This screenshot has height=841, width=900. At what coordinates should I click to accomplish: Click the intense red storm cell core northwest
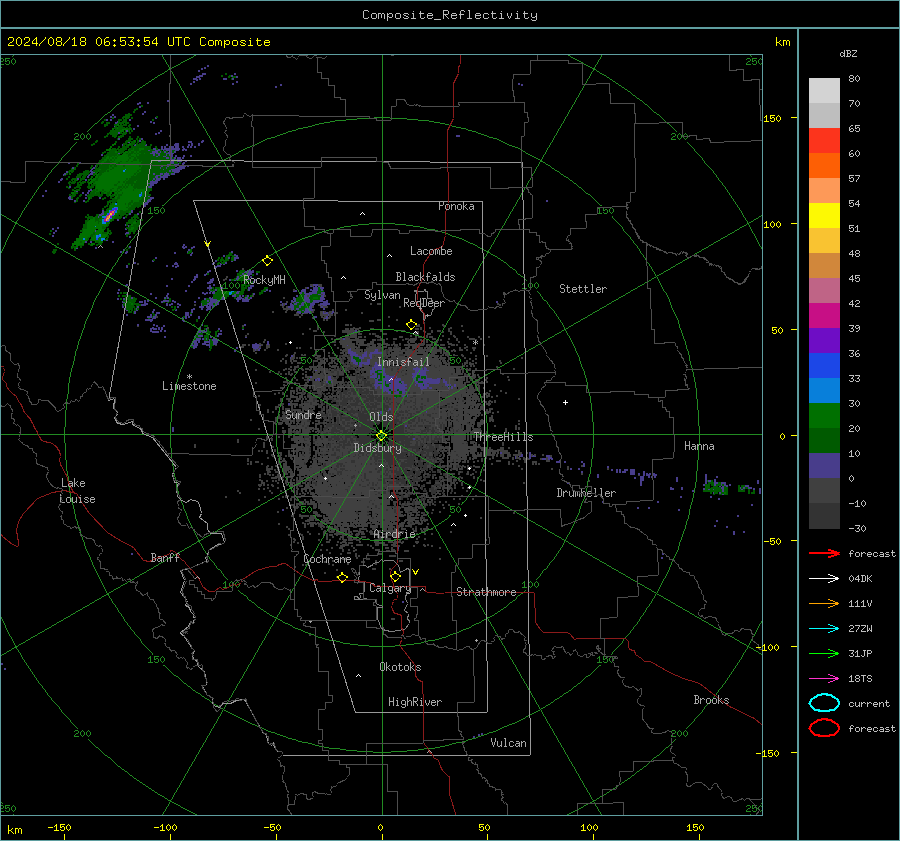pos(109,215)
